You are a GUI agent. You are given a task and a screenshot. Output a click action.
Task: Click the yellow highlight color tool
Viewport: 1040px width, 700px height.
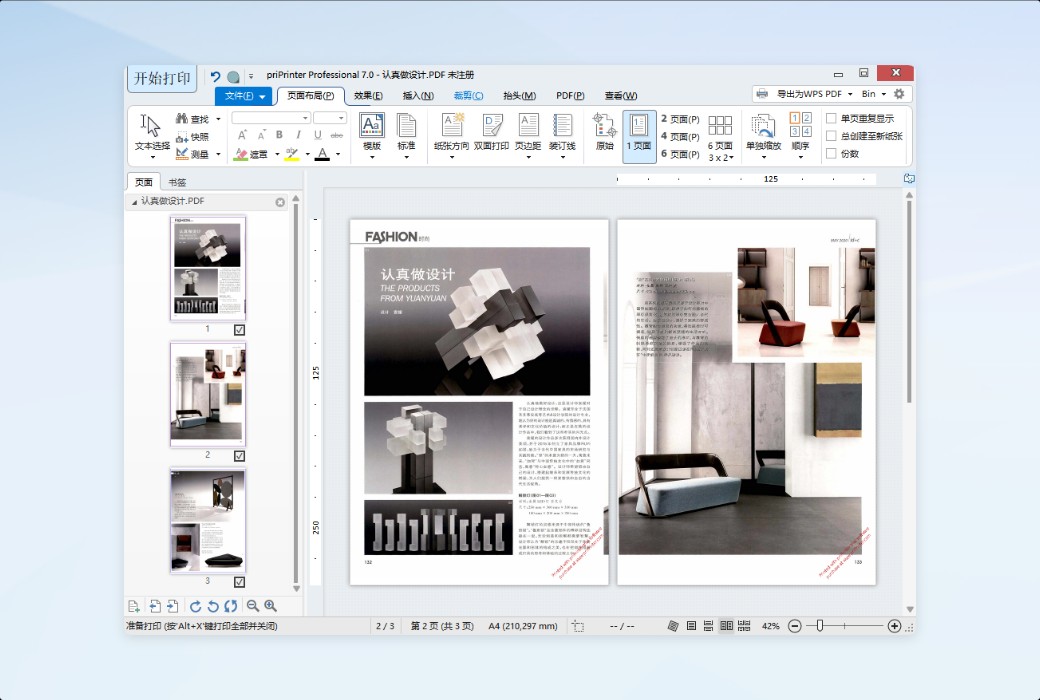point(292,154)
